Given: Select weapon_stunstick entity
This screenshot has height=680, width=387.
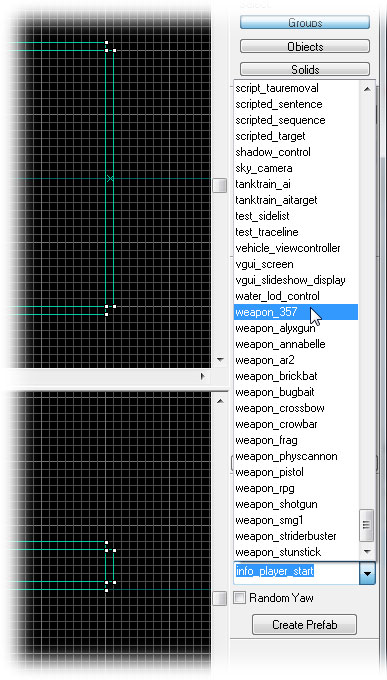Looking at the screenshot, I should [296, 552].
